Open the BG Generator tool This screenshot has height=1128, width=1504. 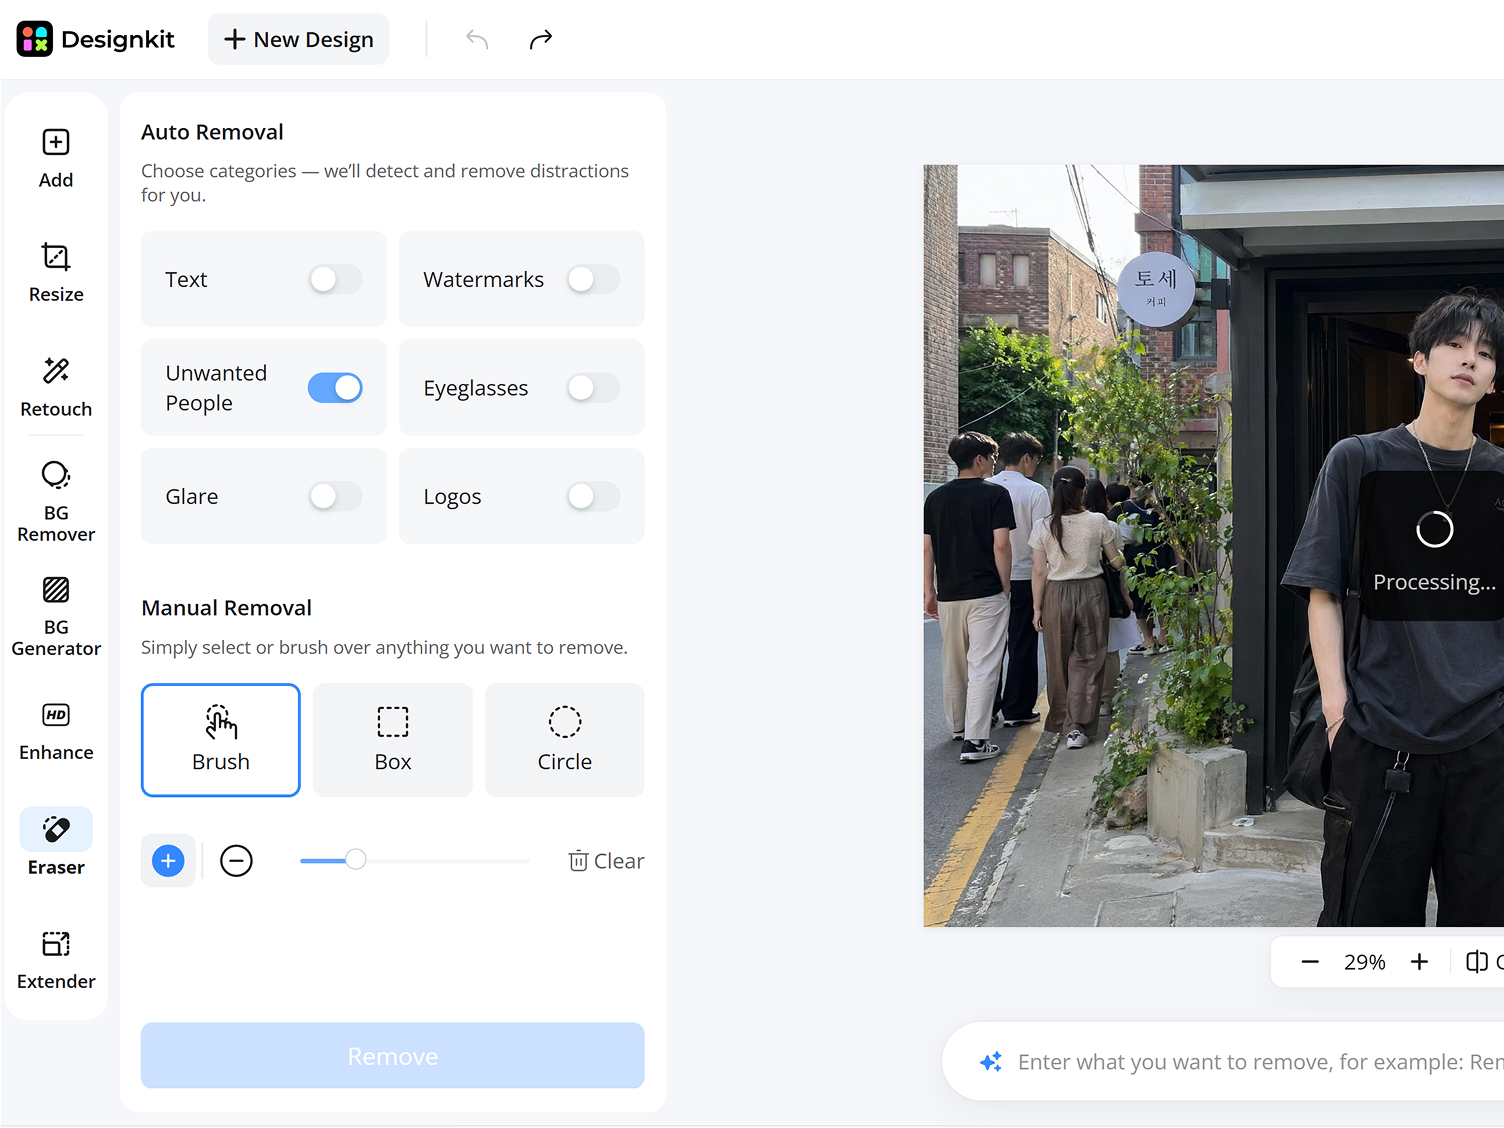[x=56, y=616]
